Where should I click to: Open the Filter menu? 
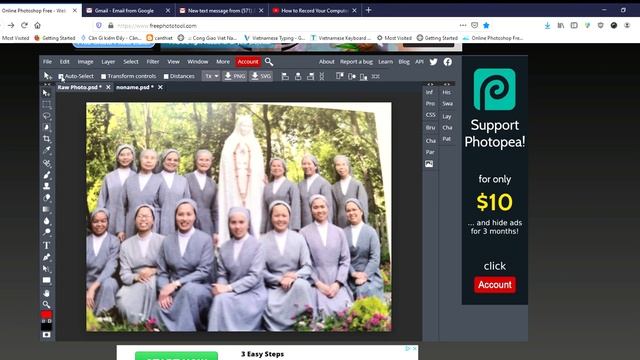point(153,62)
